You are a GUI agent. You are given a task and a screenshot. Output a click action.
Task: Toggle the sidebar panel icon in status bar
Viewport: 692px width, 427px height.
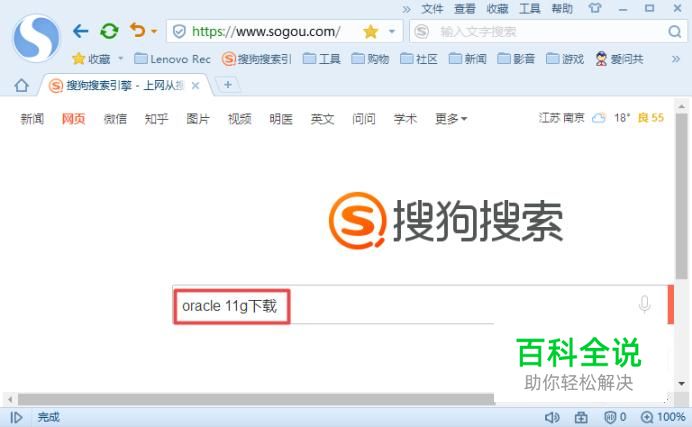16,417
